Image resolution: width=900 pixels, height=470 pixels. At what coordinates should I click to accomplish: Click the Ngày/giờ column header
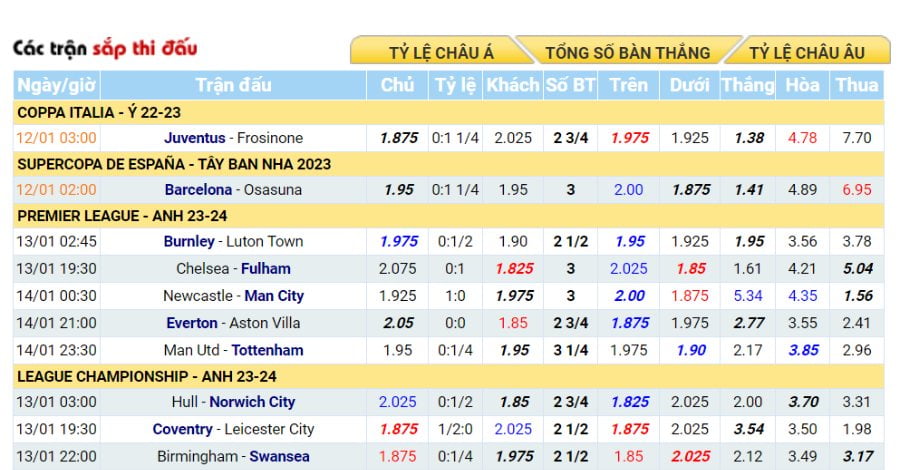57,86
